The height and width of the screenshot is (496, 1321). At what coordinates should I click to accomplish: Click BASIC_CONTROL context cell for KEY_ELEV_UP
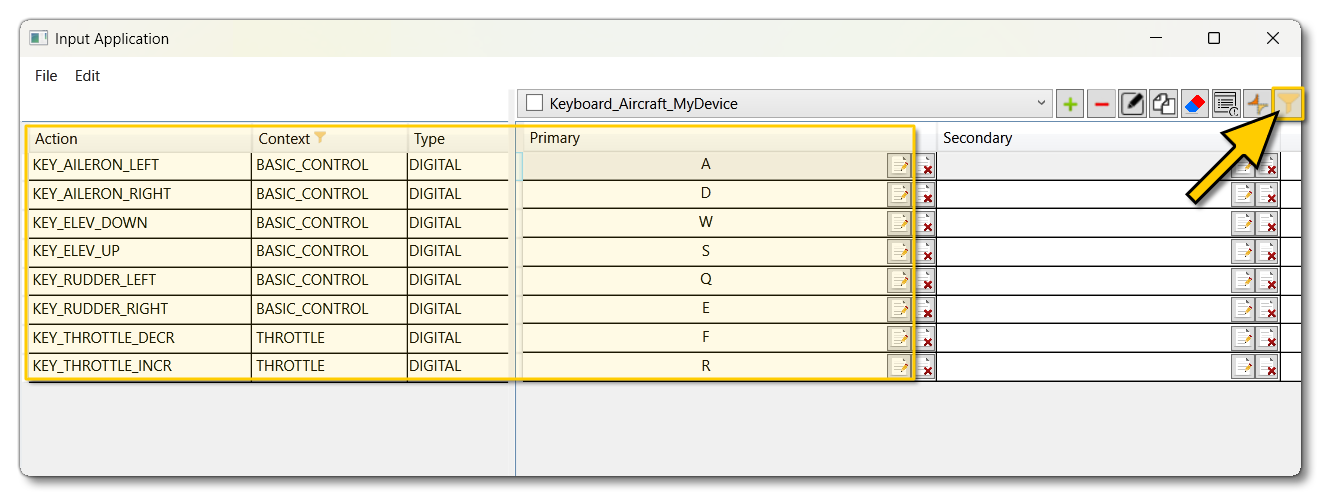329,251
